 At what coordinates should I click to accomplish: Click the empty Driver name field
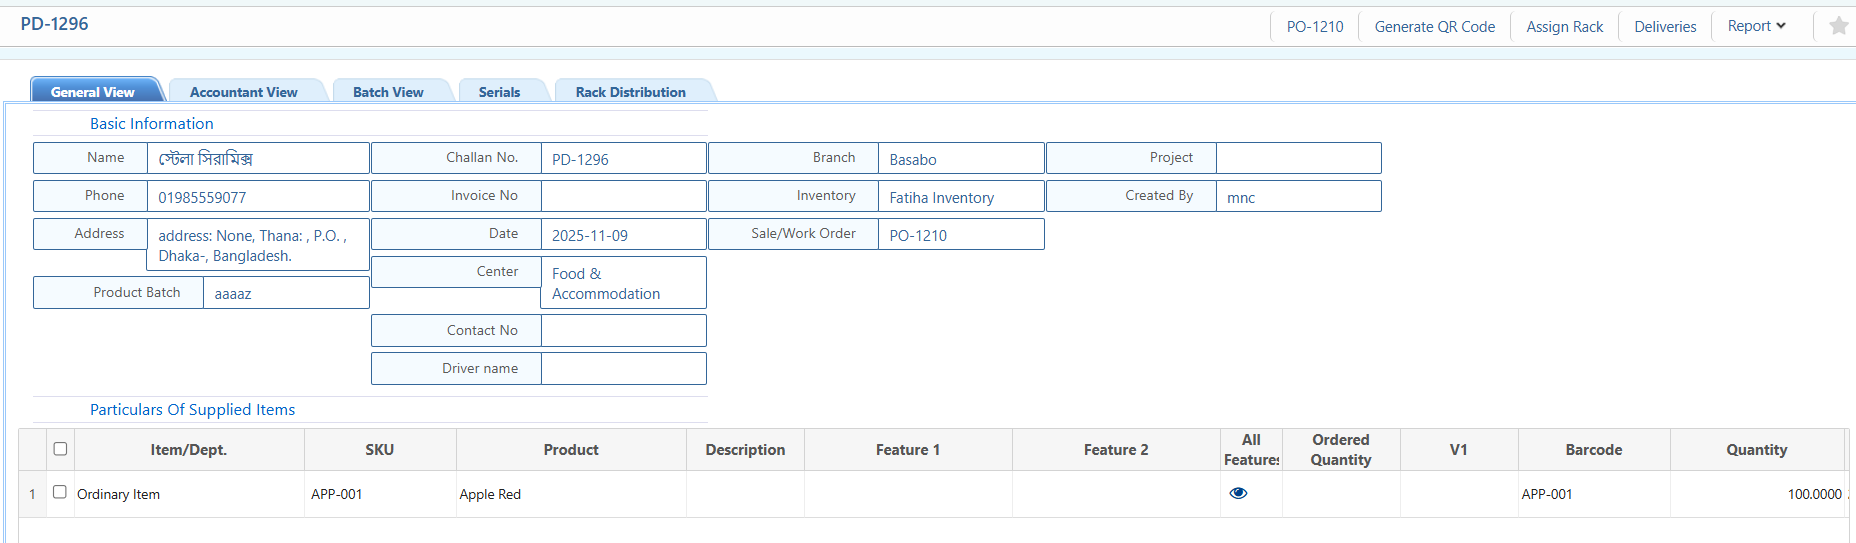(623, 368)
